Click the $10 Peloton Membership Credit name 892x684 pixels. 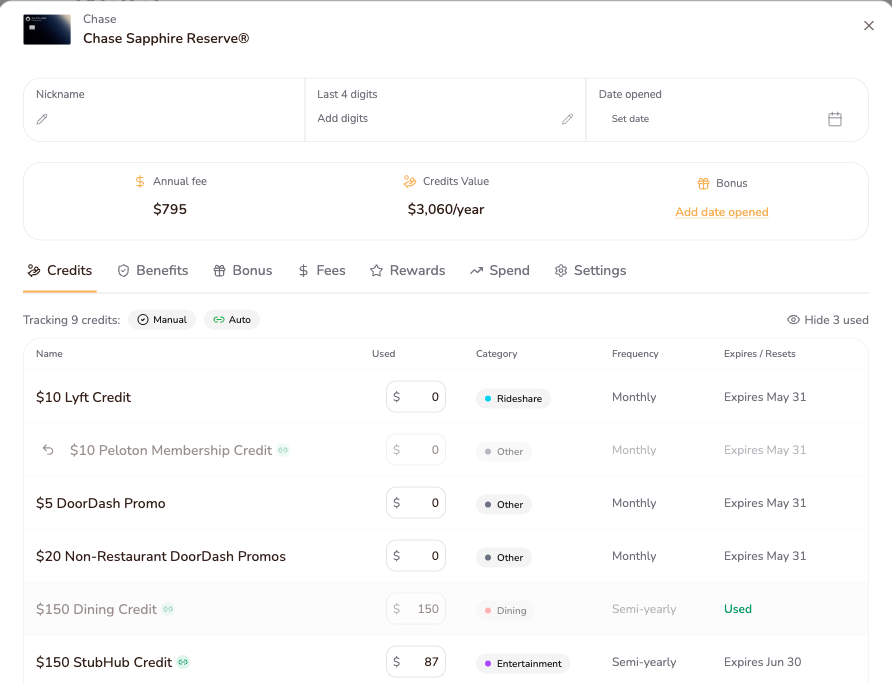click(x=171, y=450)
